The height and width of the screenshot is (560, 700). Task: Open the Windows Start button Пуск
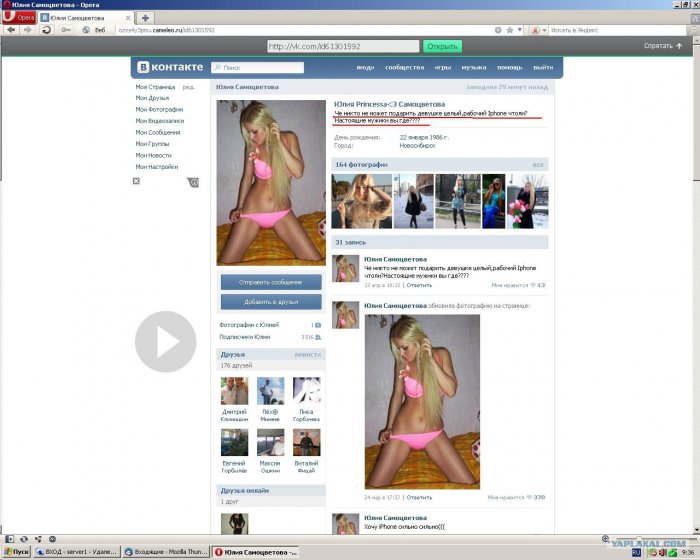pos(17,552)
